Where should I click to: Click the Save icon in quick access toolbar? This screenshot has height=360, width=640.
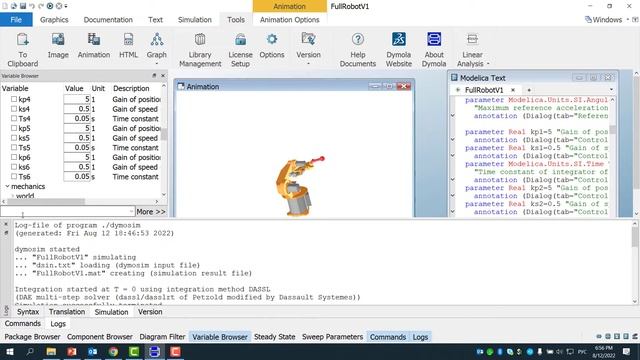click(x=23, y=6)
